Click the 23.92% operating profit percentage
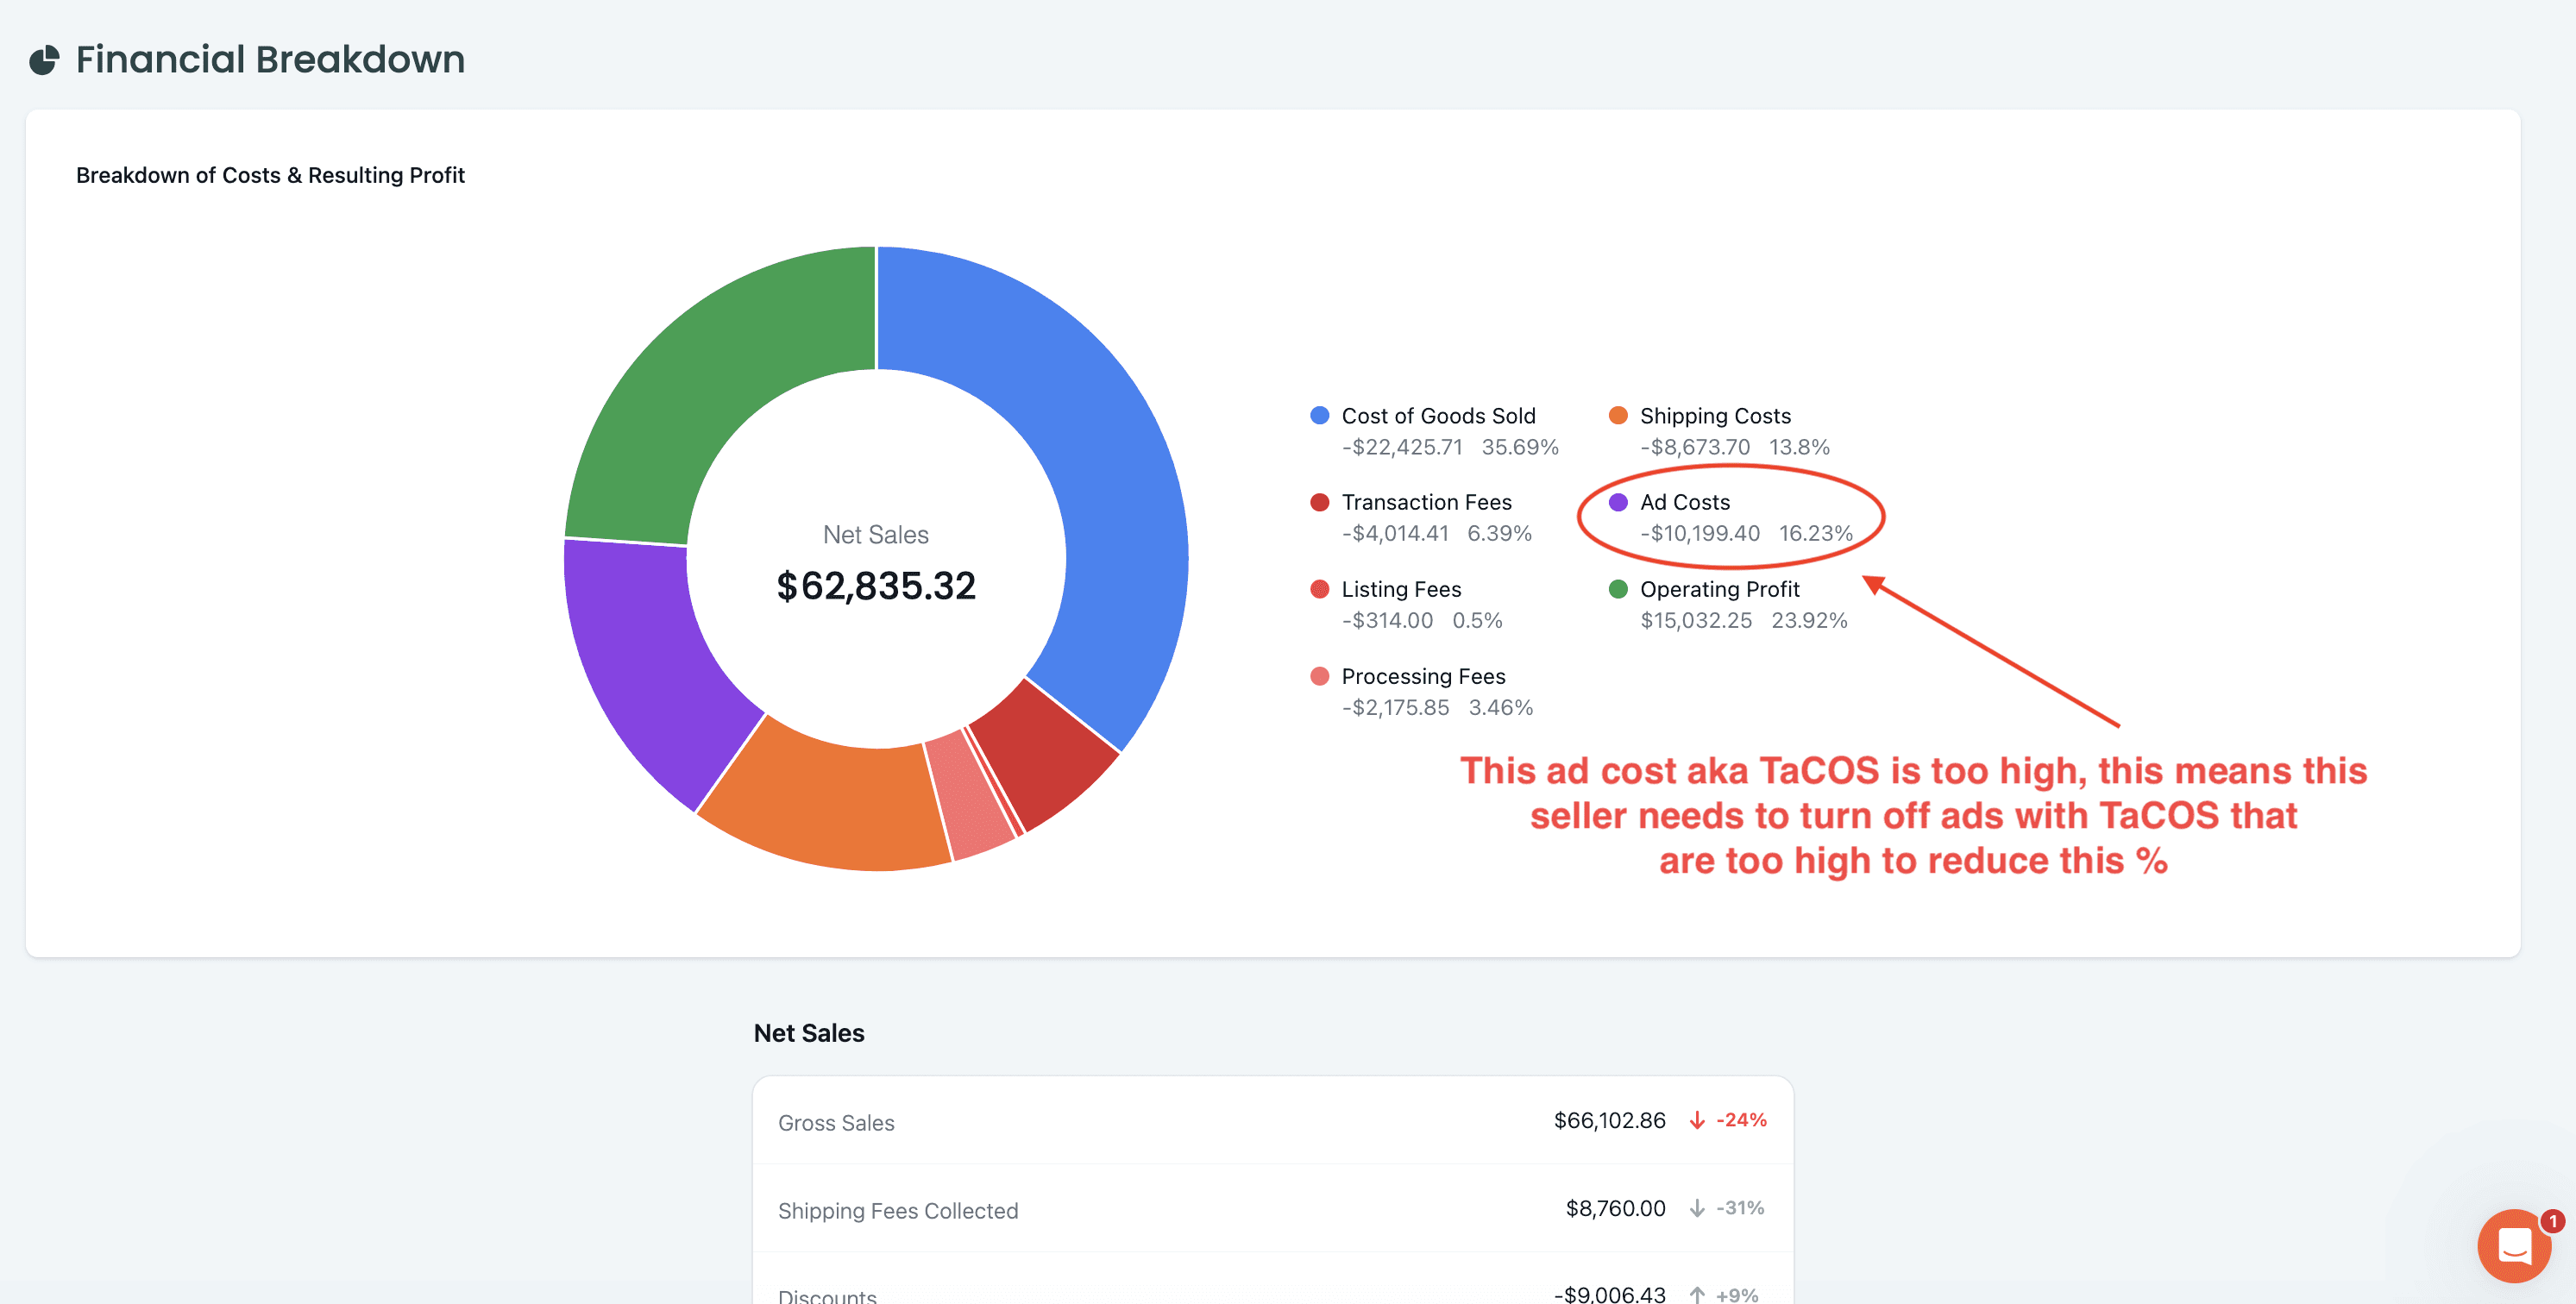This screenshot has height=1304, width=2576. pos(1809,620)
